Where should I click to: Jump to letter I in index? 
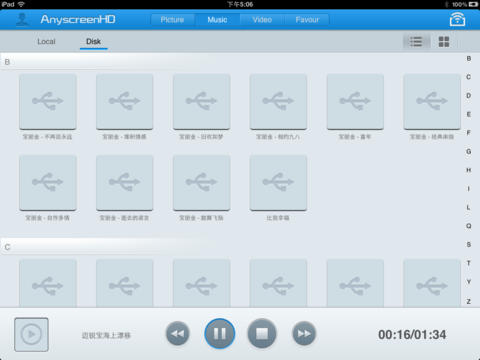pyautogui.click(x=469, y=189)
